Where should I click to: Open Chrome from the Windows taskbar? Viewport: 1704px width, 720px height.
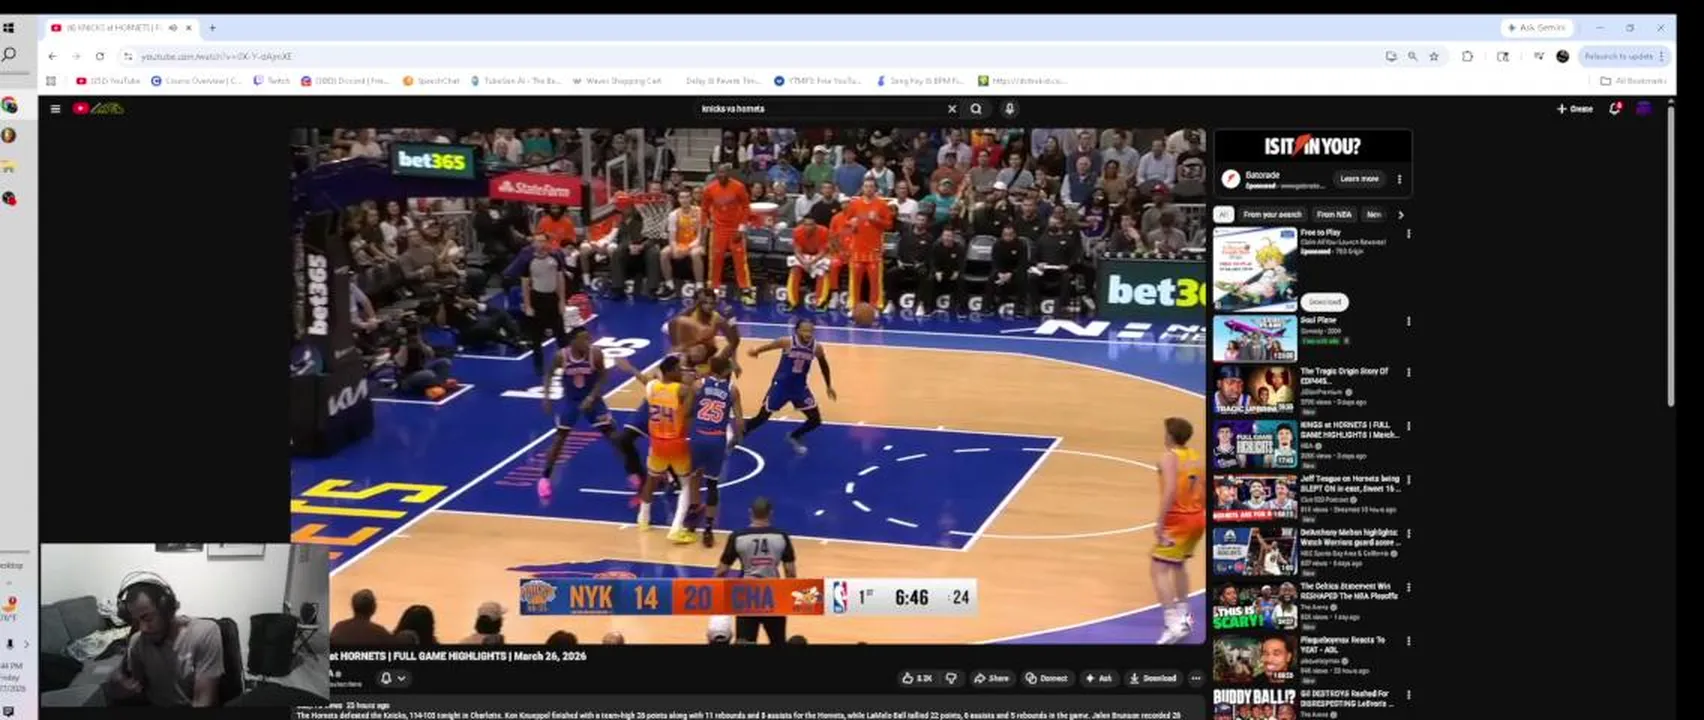(x=9, y=105)
